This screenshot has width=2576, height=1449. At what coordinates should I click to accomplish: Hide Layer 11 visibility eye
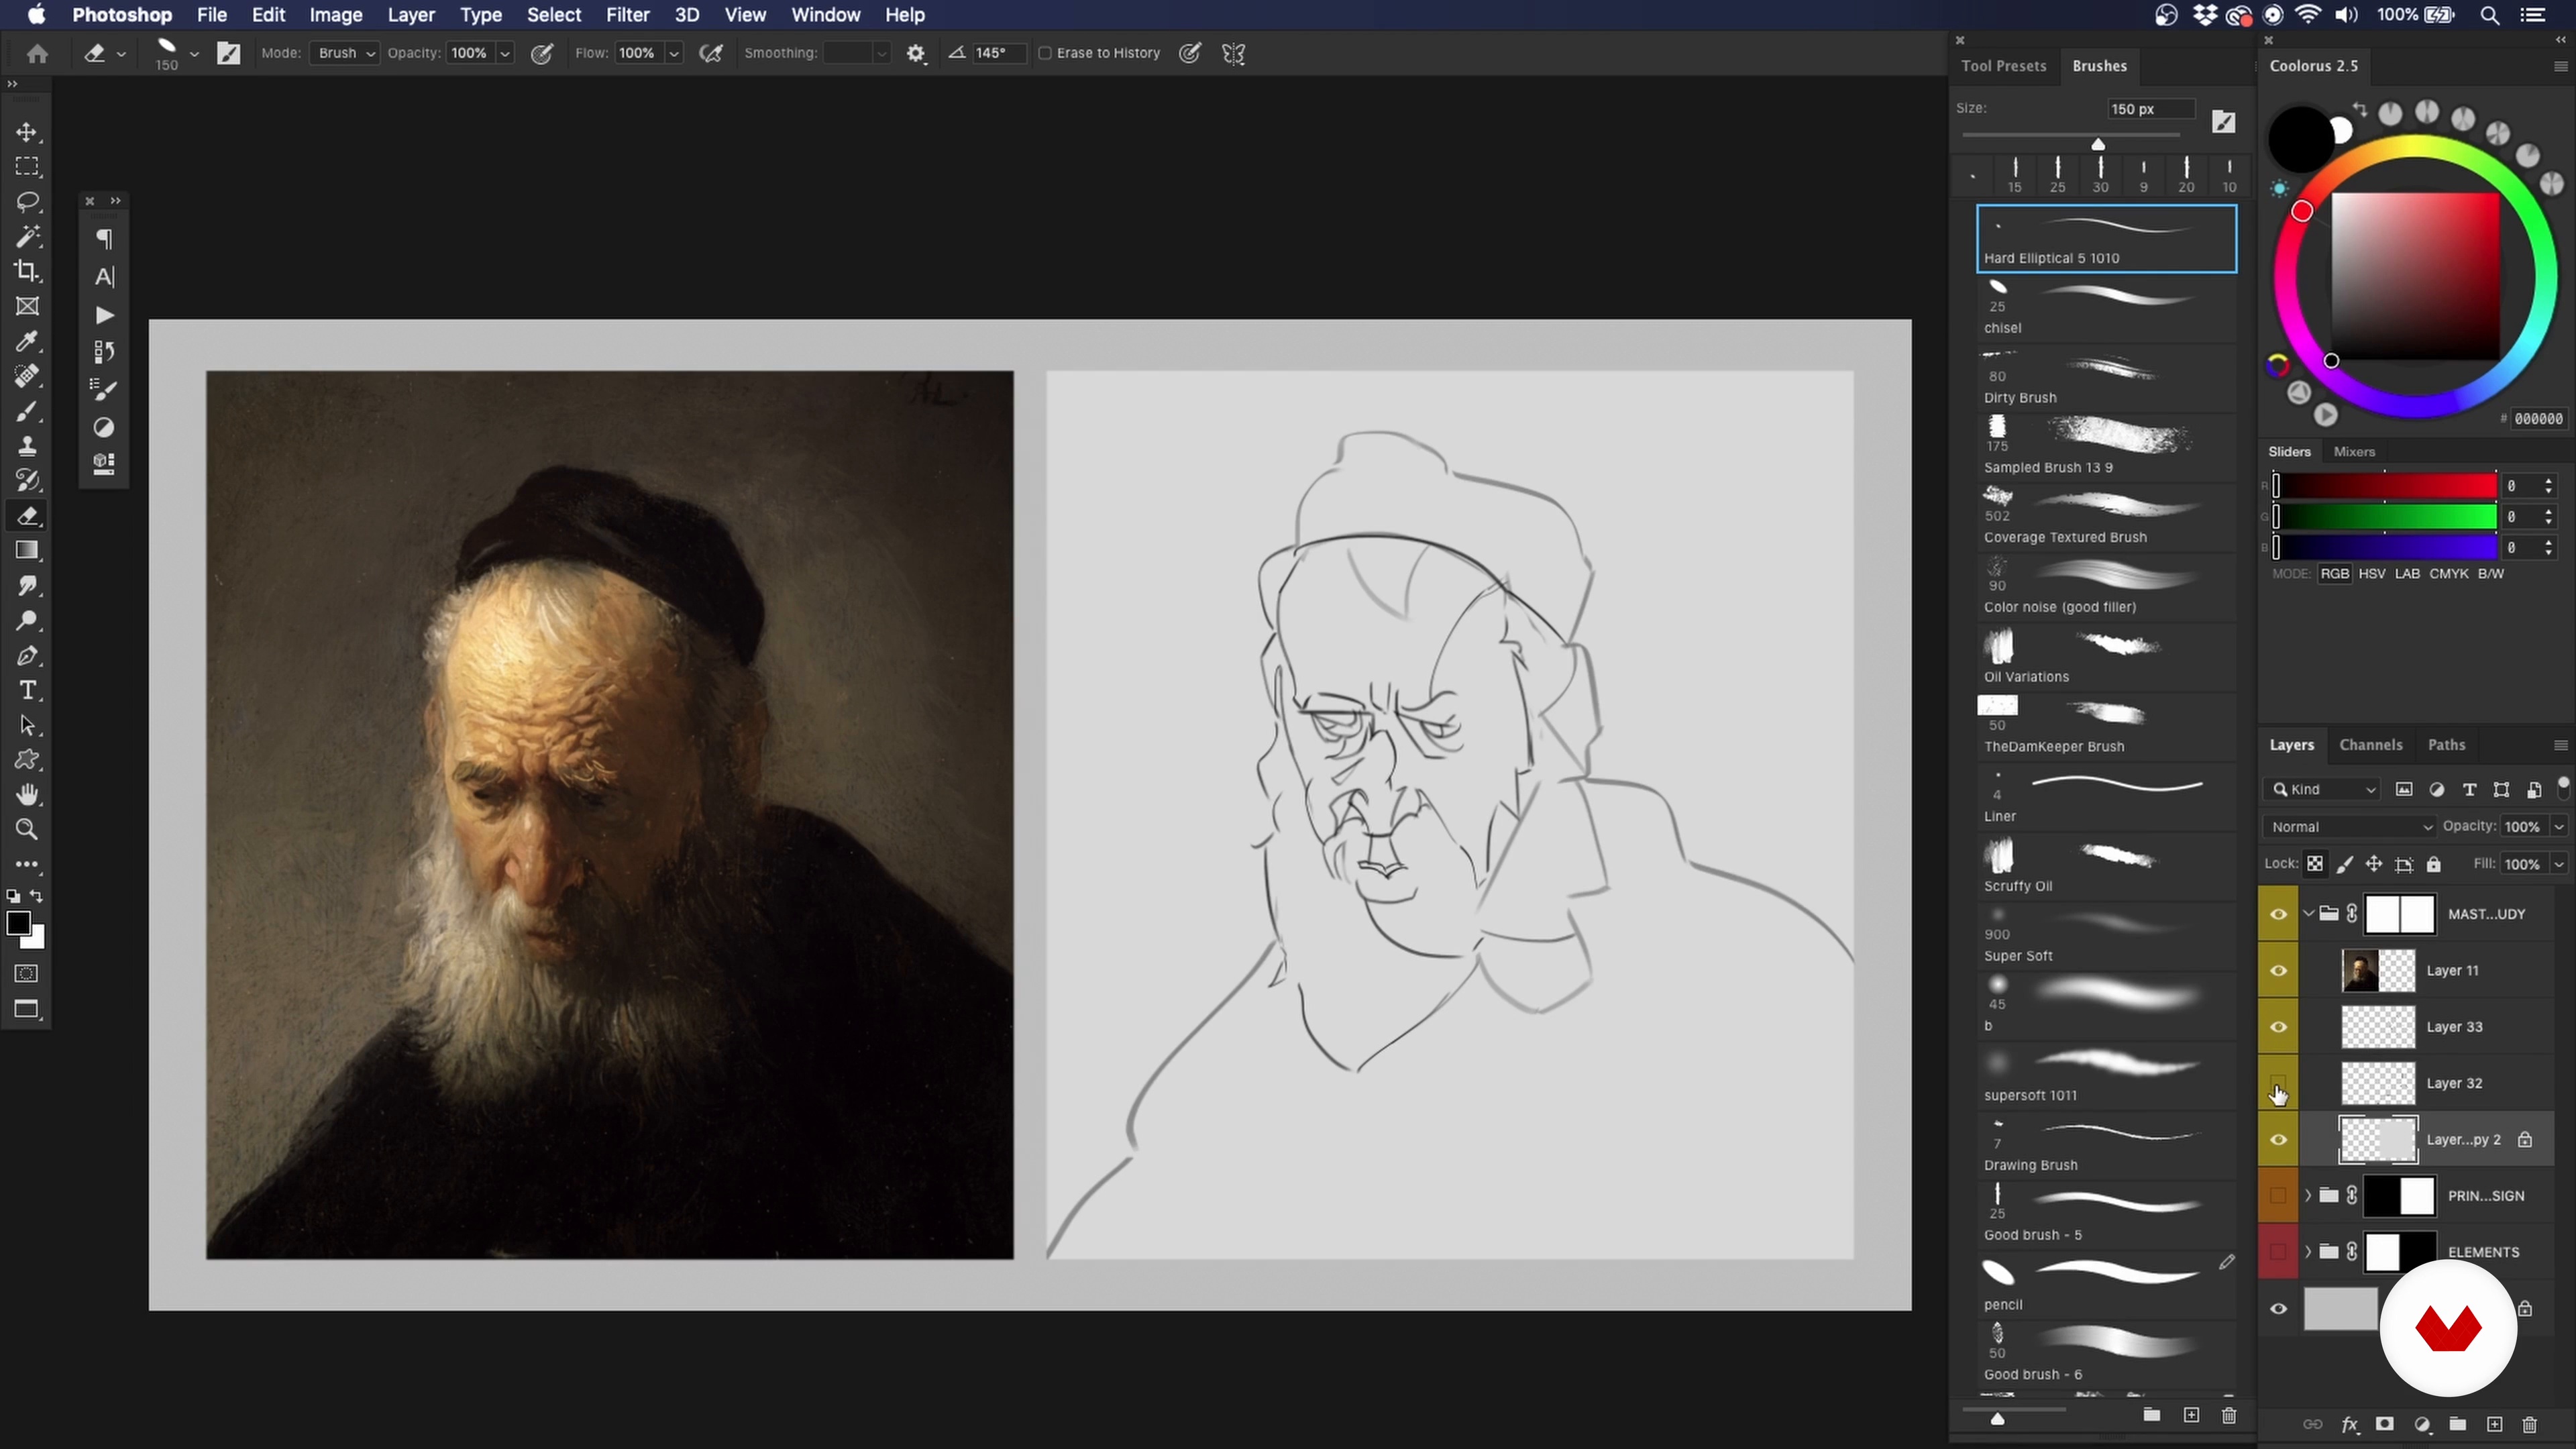(2278, 971)
